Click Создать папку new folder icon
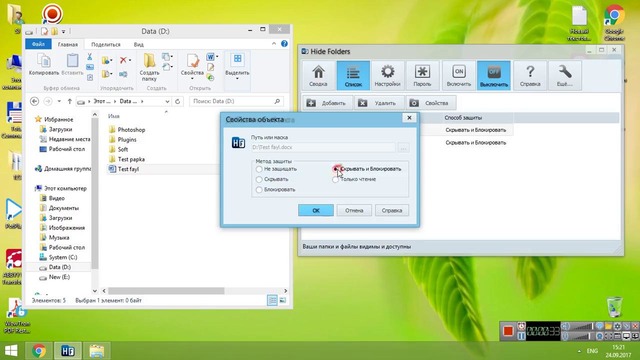The width and height of the screenshot is (640, 360). pyautogui.click(x=149, y=67)
